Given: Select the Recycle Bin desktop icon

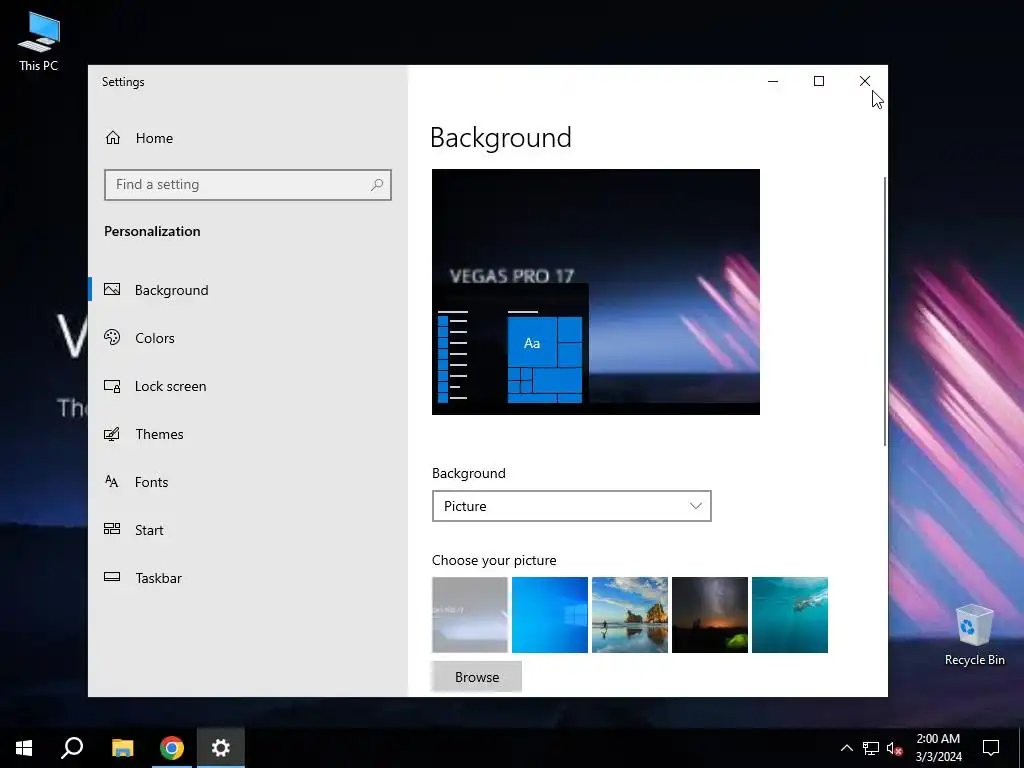Looking at the screenshot, I should click(974, 635).
